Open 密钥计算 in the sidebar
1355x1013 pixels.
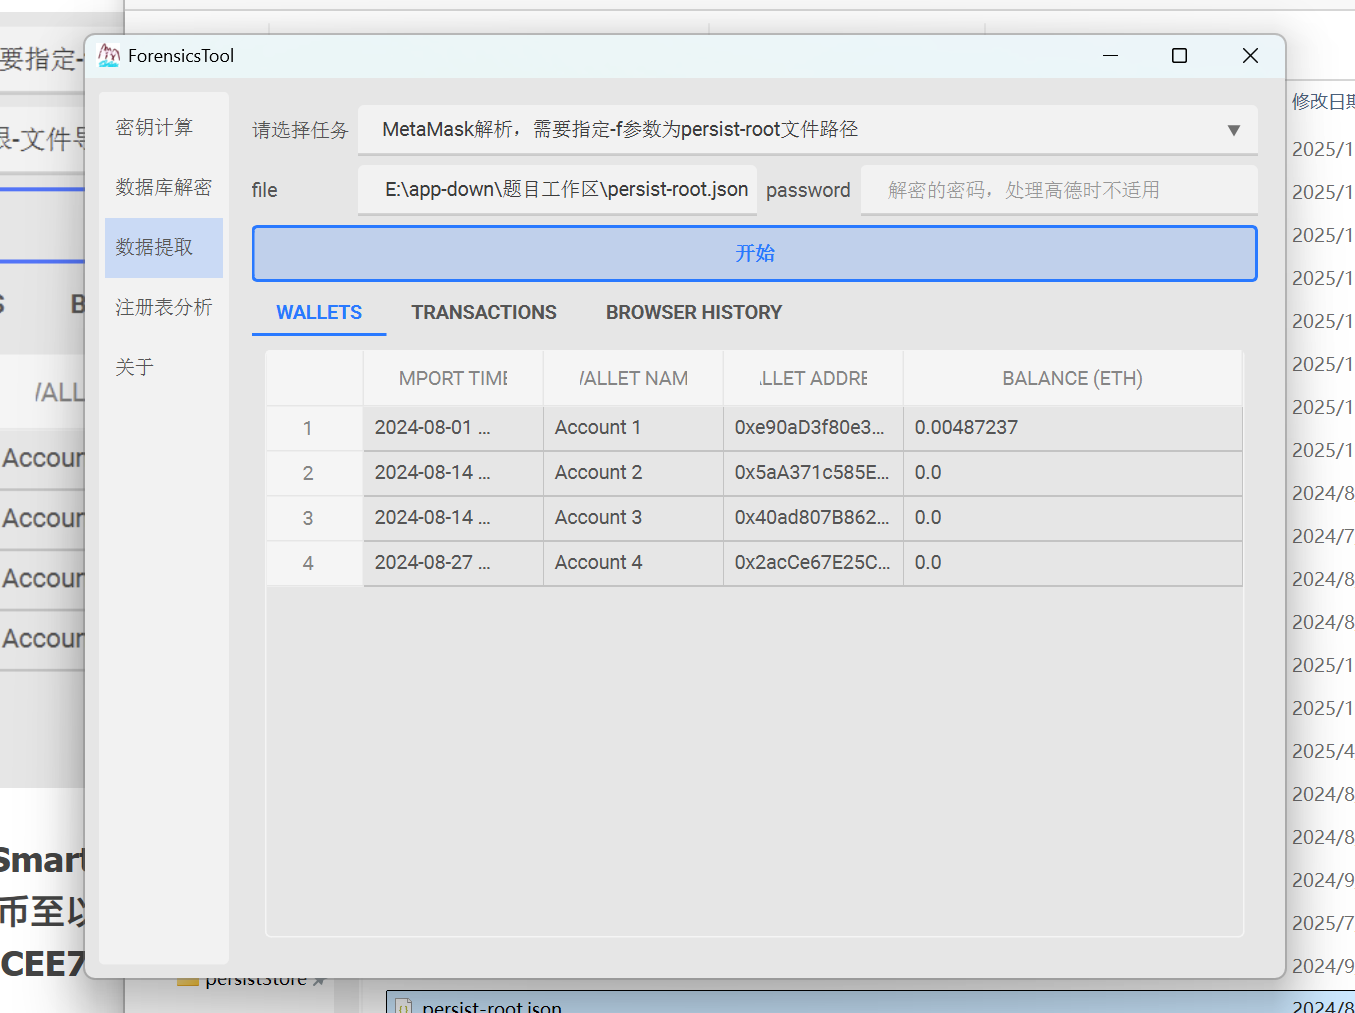click(x=154, y=127)
